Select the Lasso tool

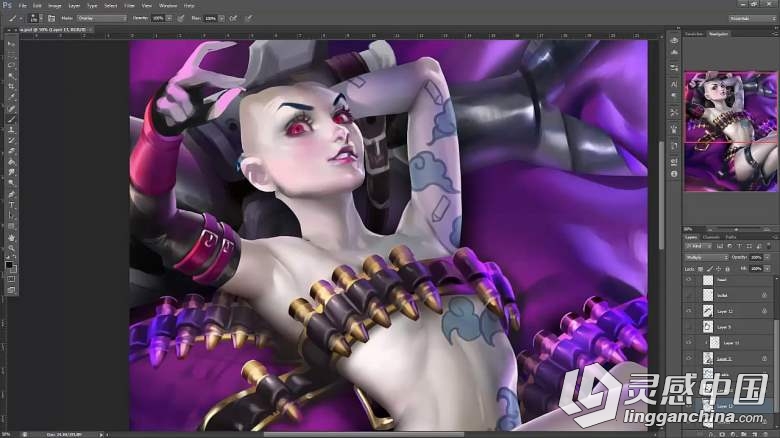point(11,65)
